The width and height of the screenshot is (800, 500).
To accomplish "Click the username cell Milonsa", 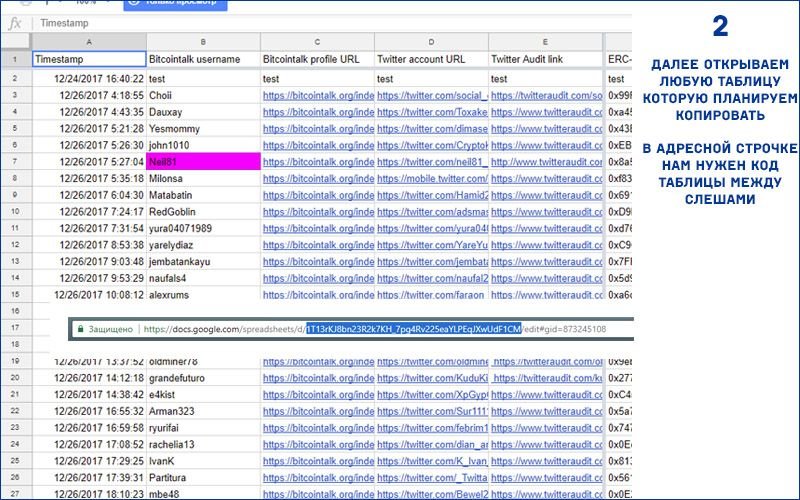I will click(x=203, y=179).
